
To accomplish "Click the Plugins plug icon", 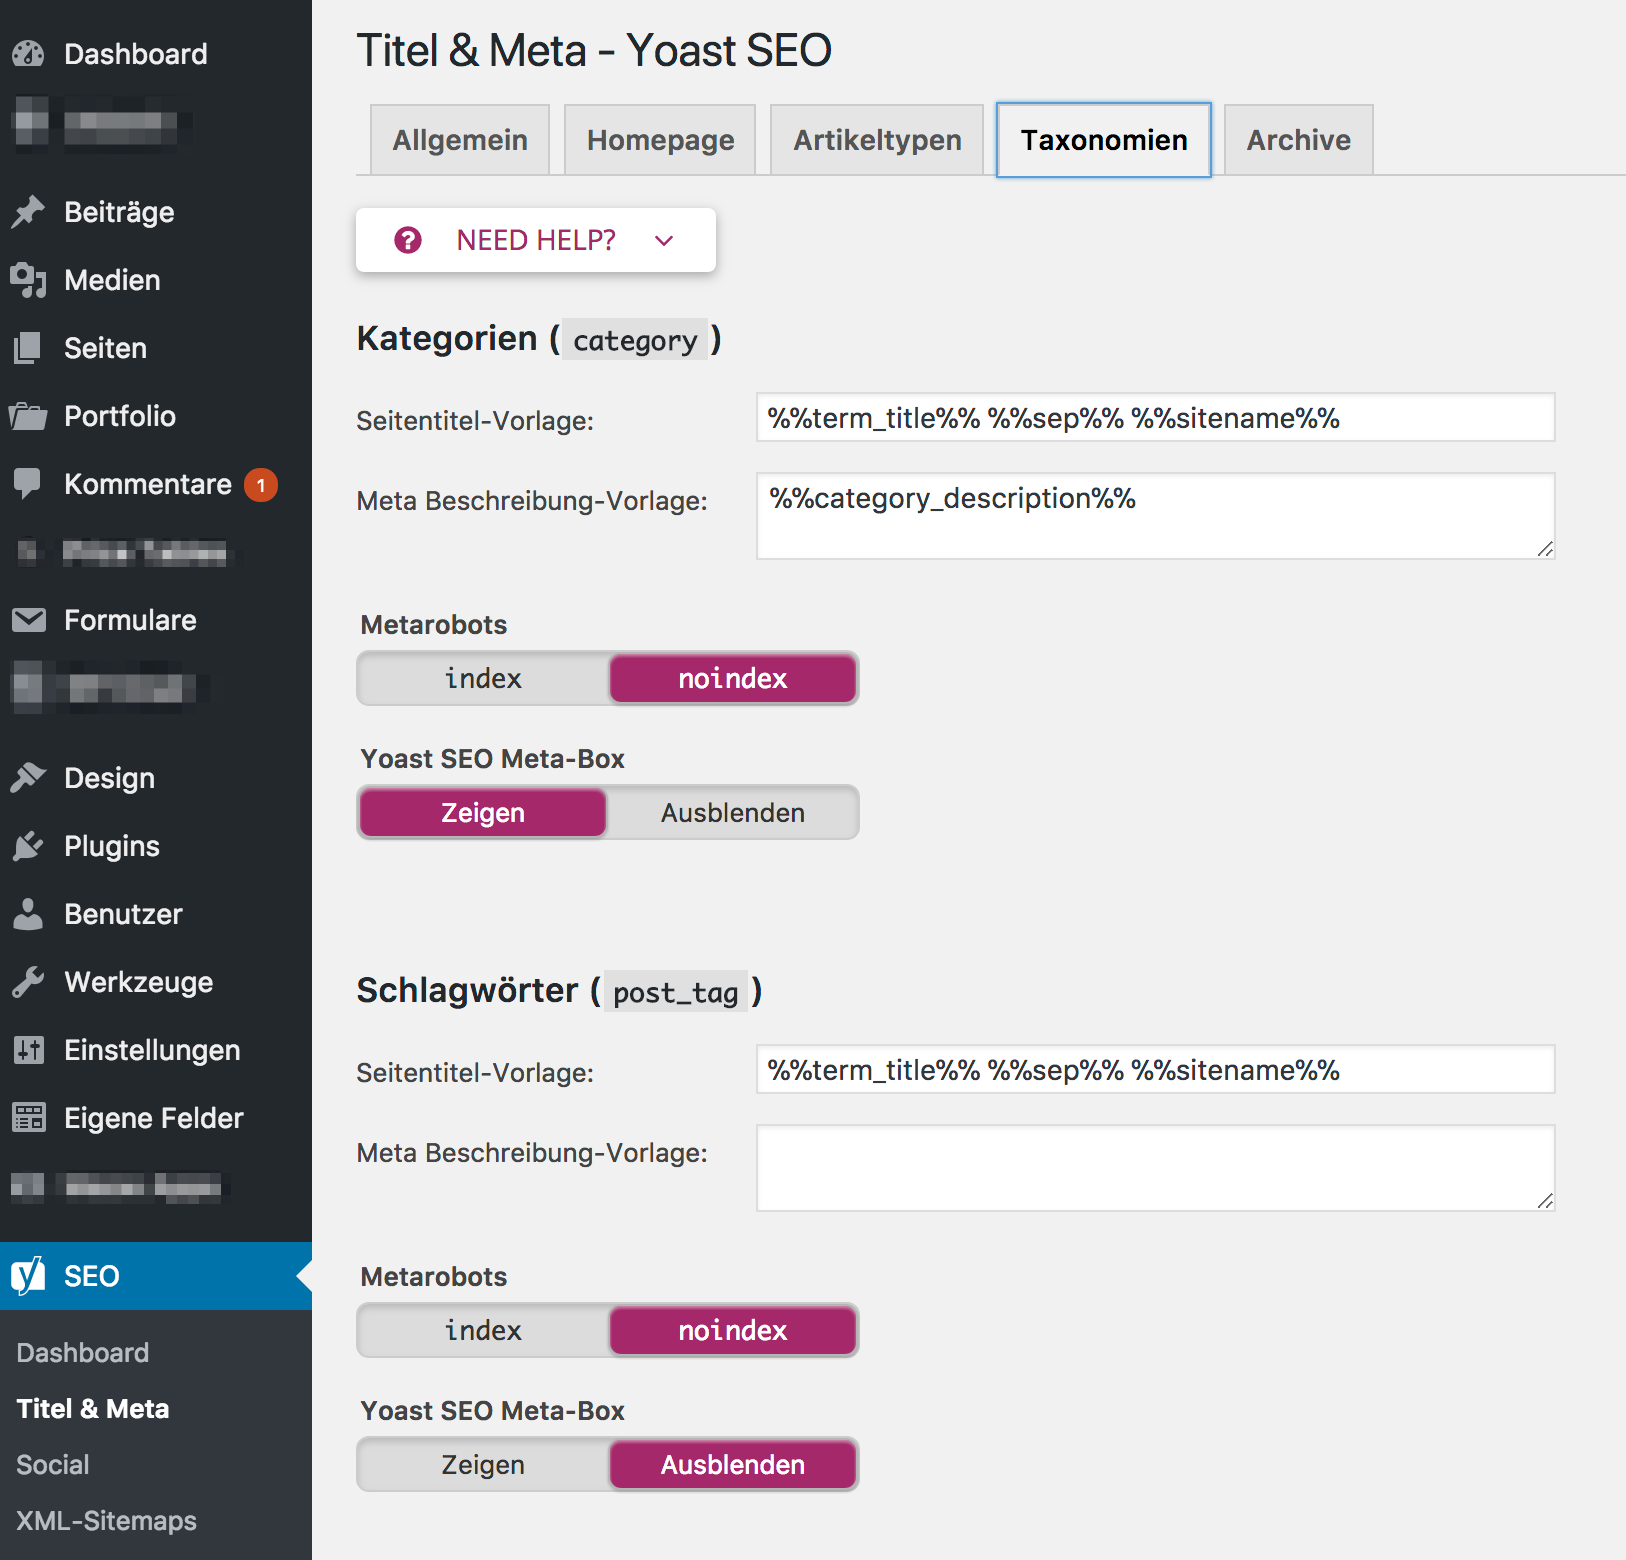I will (x=29, y=846).
